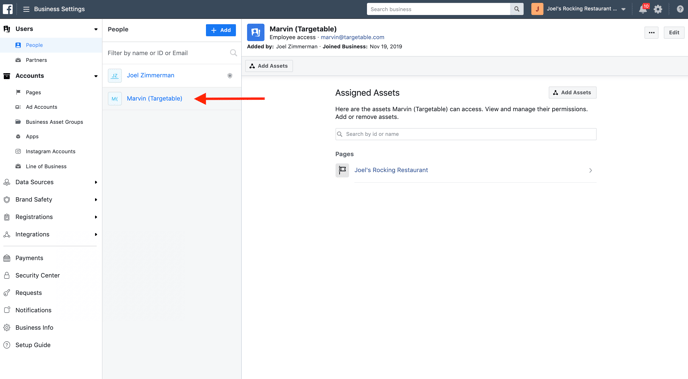
Task: Click the Users section icon
Action: point(7,29)
